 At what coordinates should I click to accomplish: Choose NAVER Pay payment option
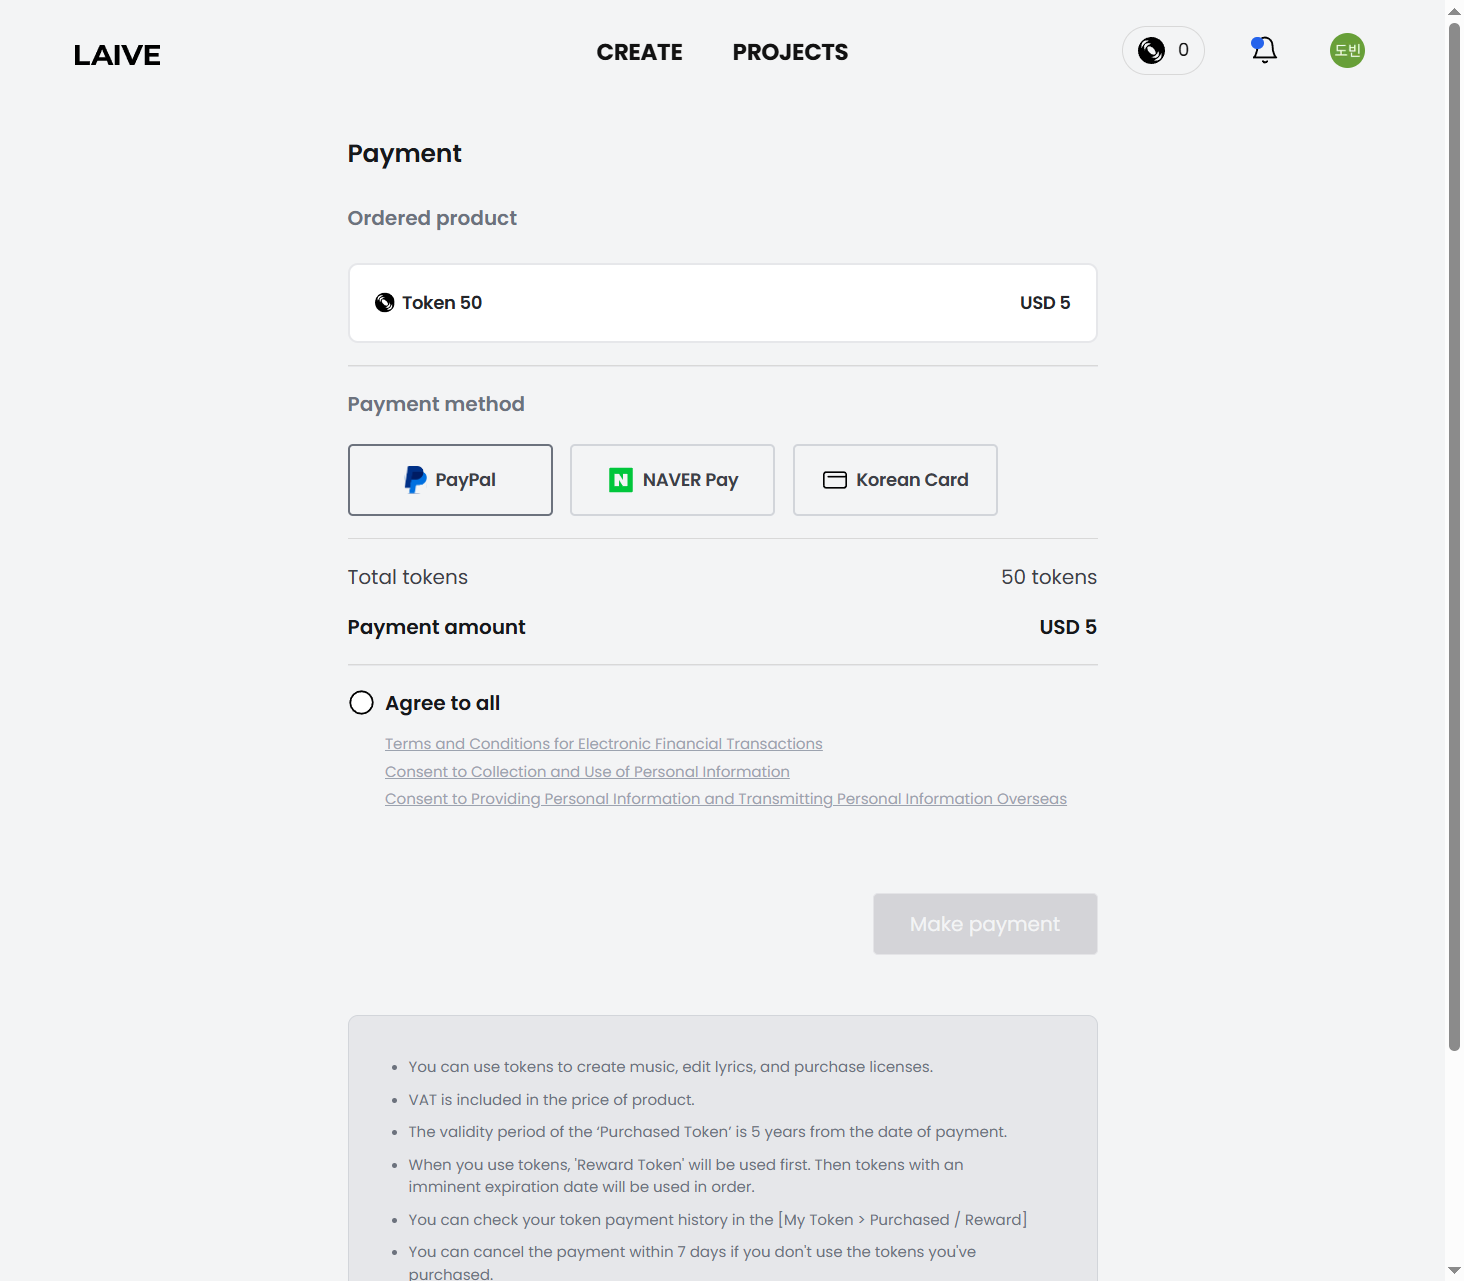[672, 480]
